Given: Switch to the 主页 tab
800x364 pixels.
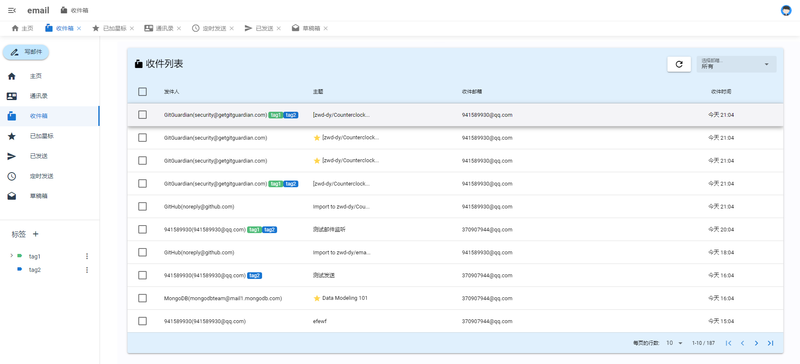Looking at the screenshot, I should coord(22,29).
